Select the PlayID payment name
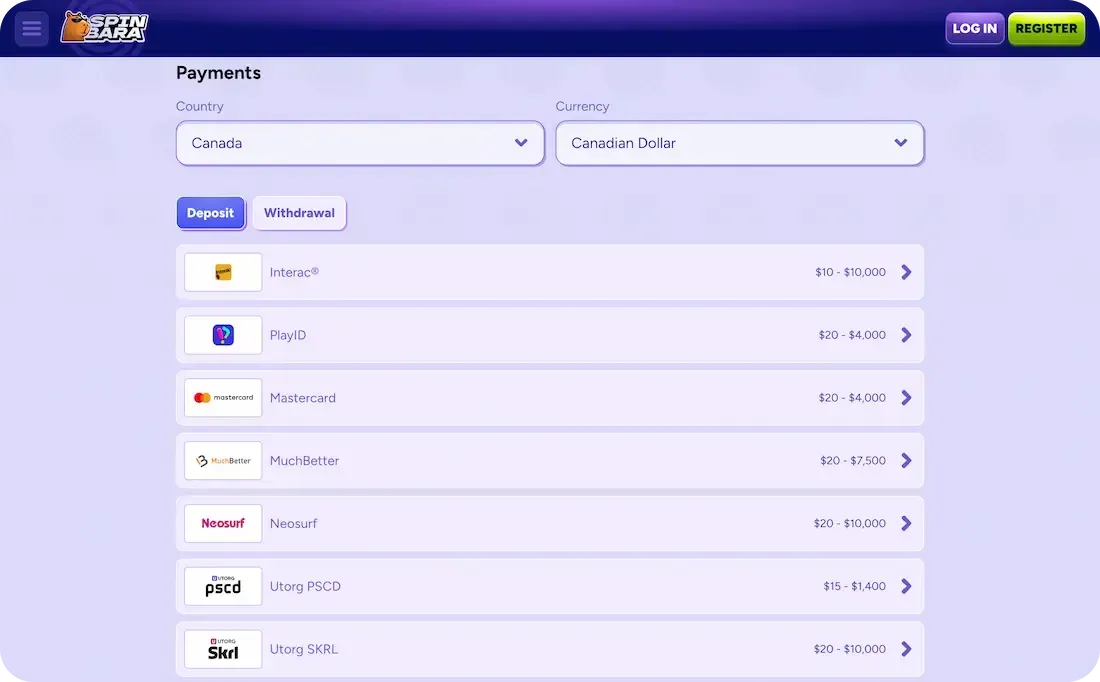The image size is (1100, 682). [x=288, y=335]
